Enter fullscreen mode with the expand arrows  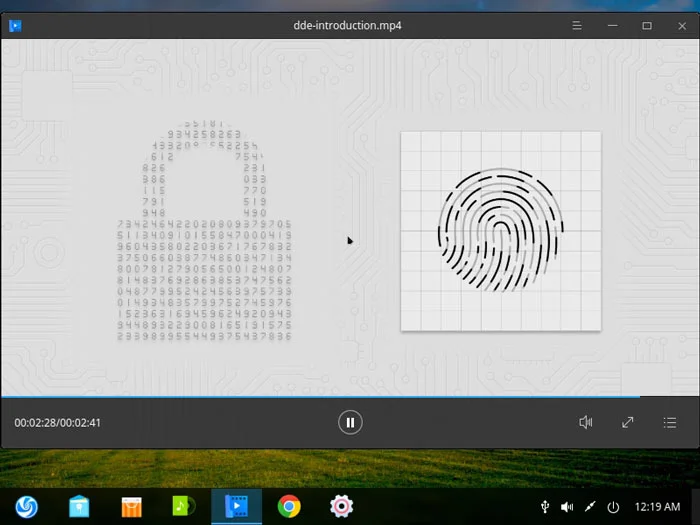pos(628,422)
